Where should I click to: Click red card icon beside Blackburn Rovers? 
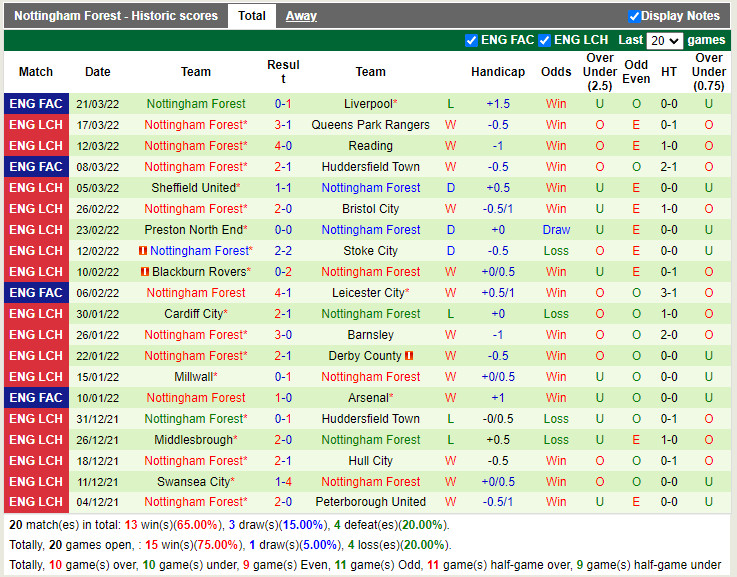pyautogui.click(x=145, y=272)
